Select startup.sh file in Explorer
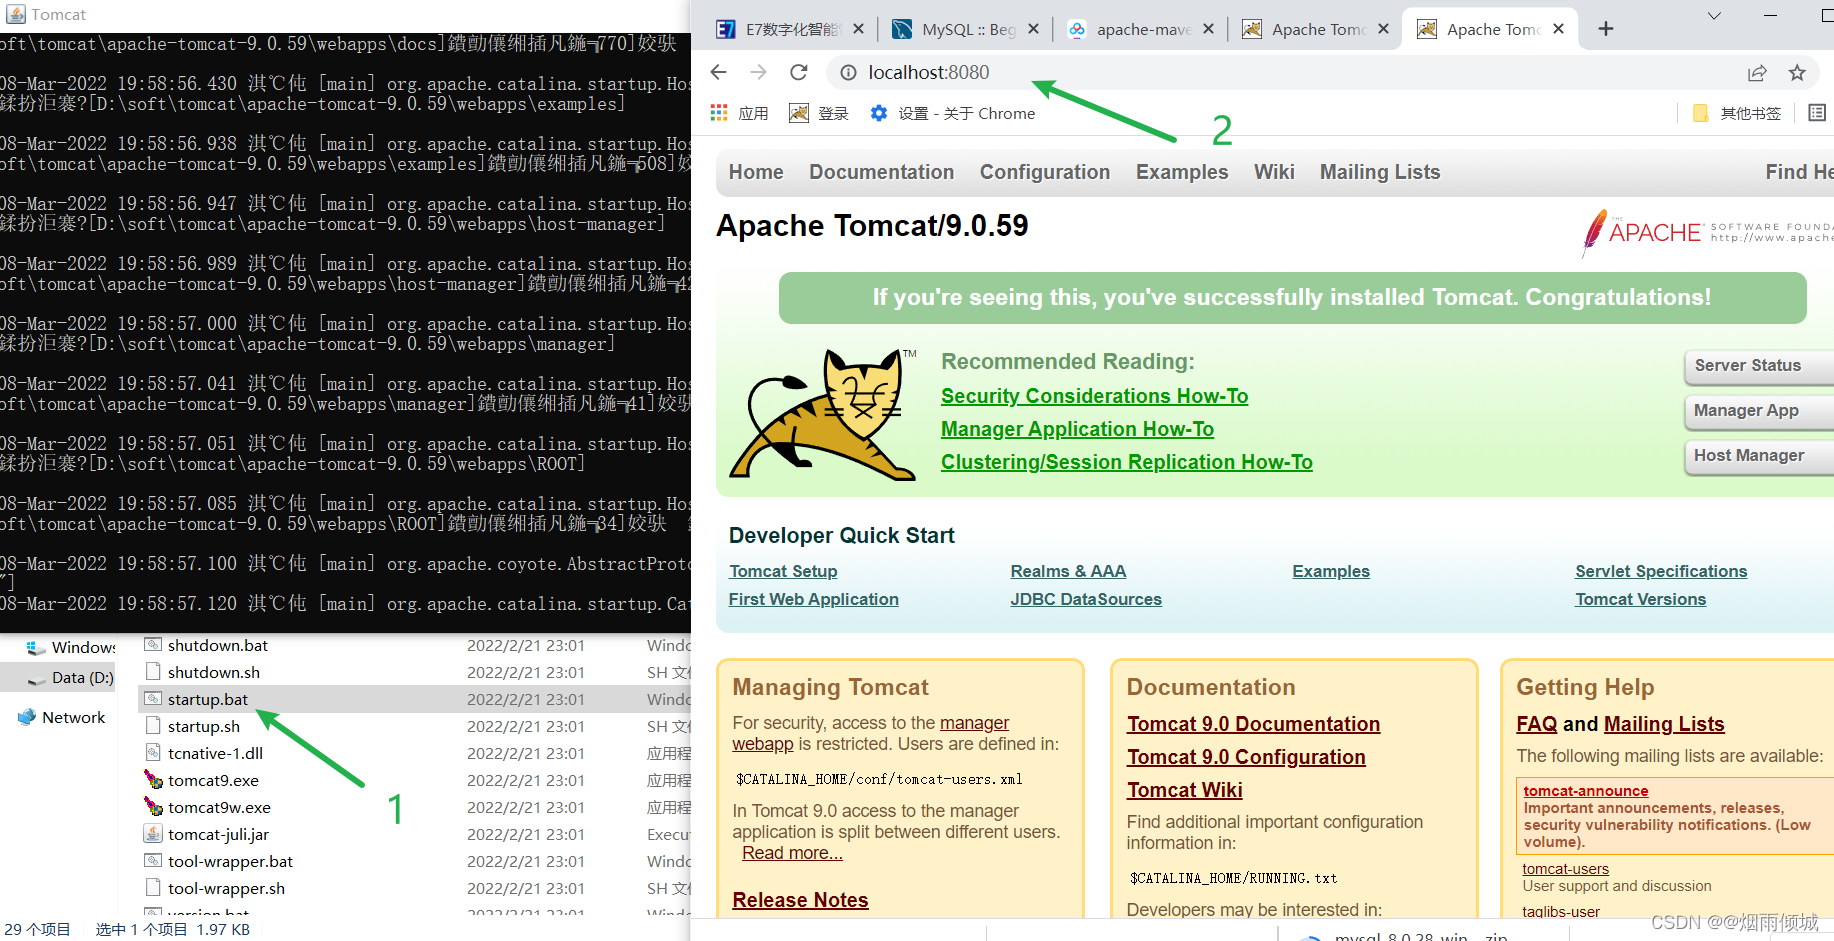Viewport: 1834px width, 941px height. (x=203, y=726)
